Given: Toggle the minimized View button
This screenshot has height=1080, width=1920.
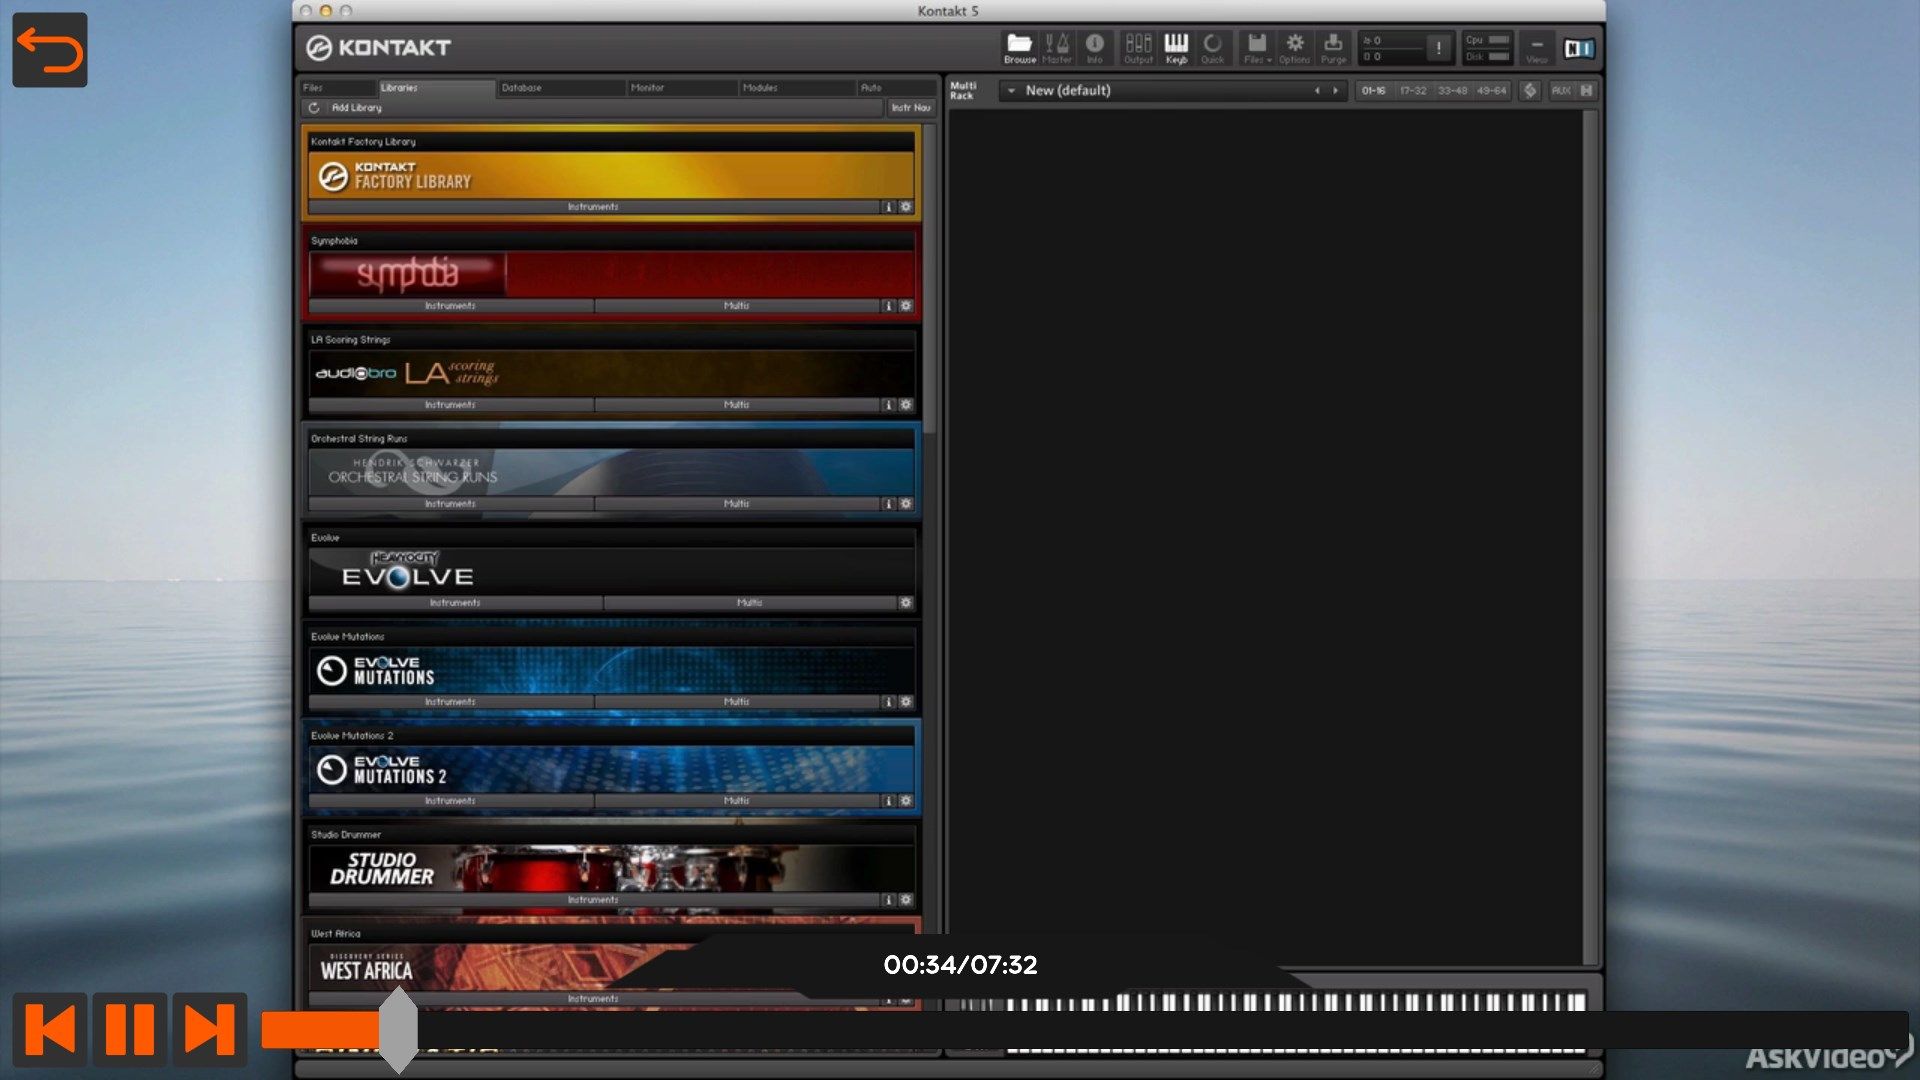Looking at the screenshot, I should pos(1537,47).
